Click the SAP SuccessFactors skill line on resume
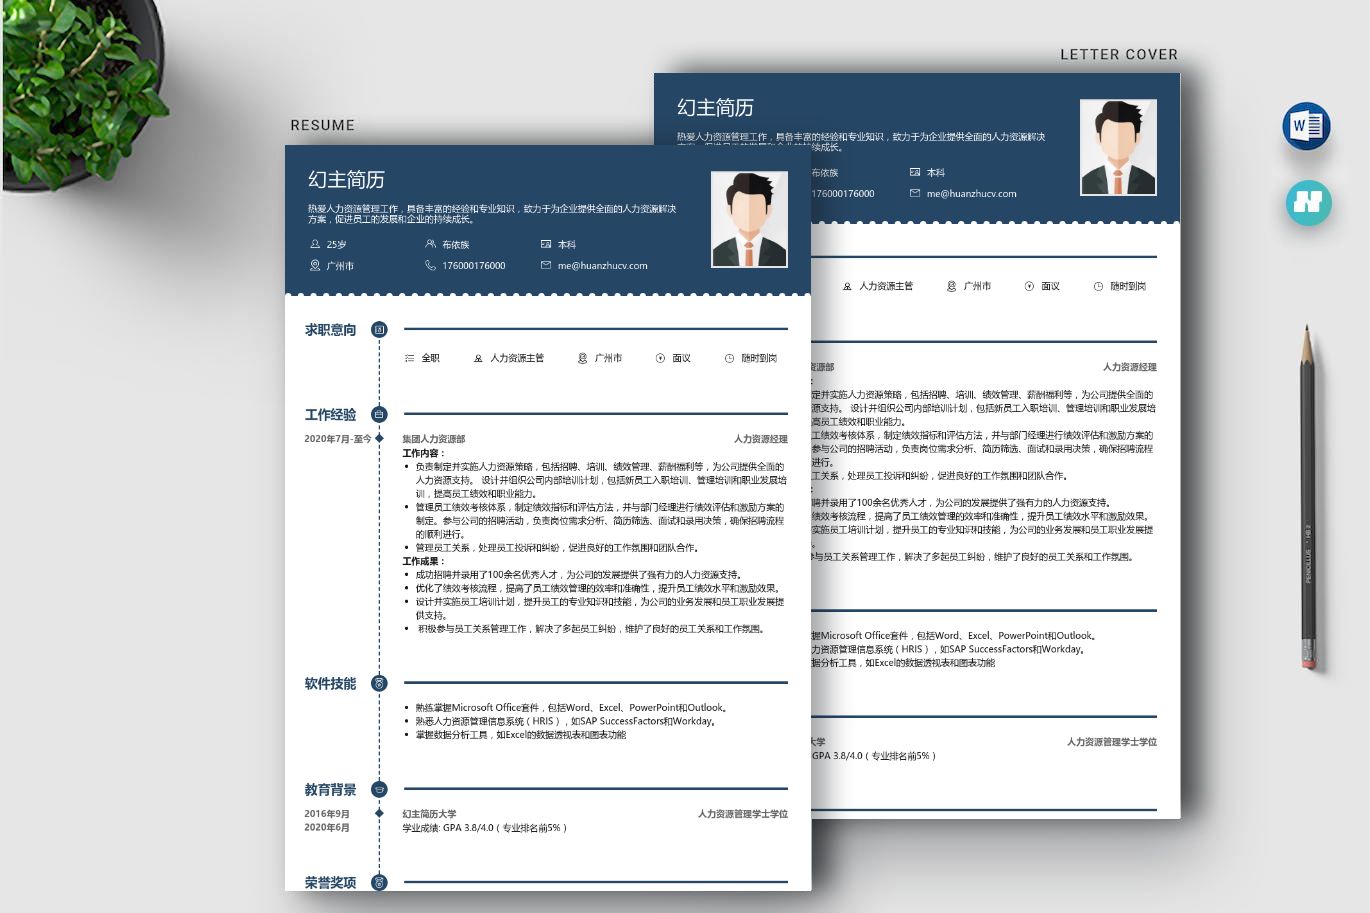Image resolution: width=1370 pixels, height=913 pixels. 566,721
